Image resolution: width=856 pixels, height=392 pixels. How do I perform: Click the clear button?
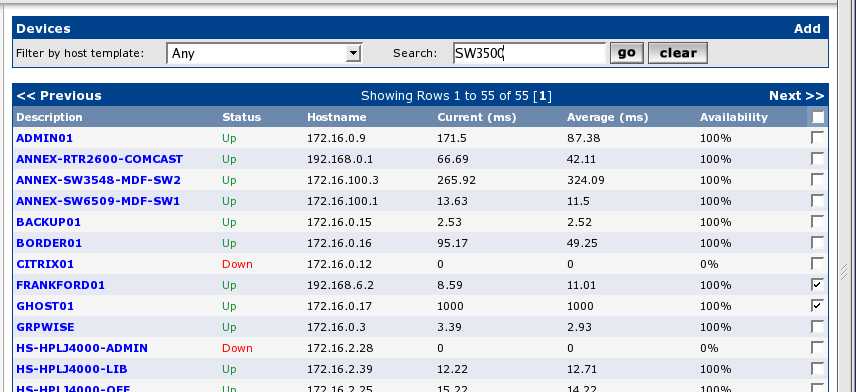pyautogui.click(x=677, y=53)
